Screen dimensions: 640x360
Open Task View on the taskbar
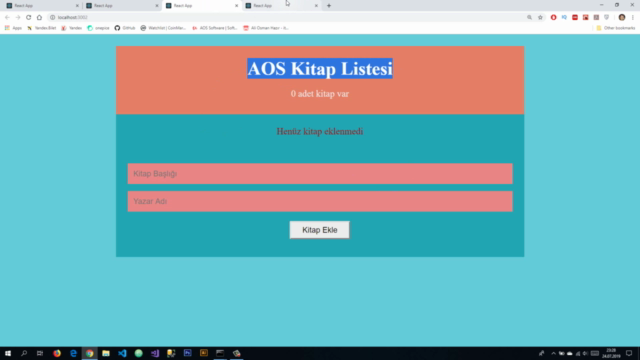tap(40, 353)
